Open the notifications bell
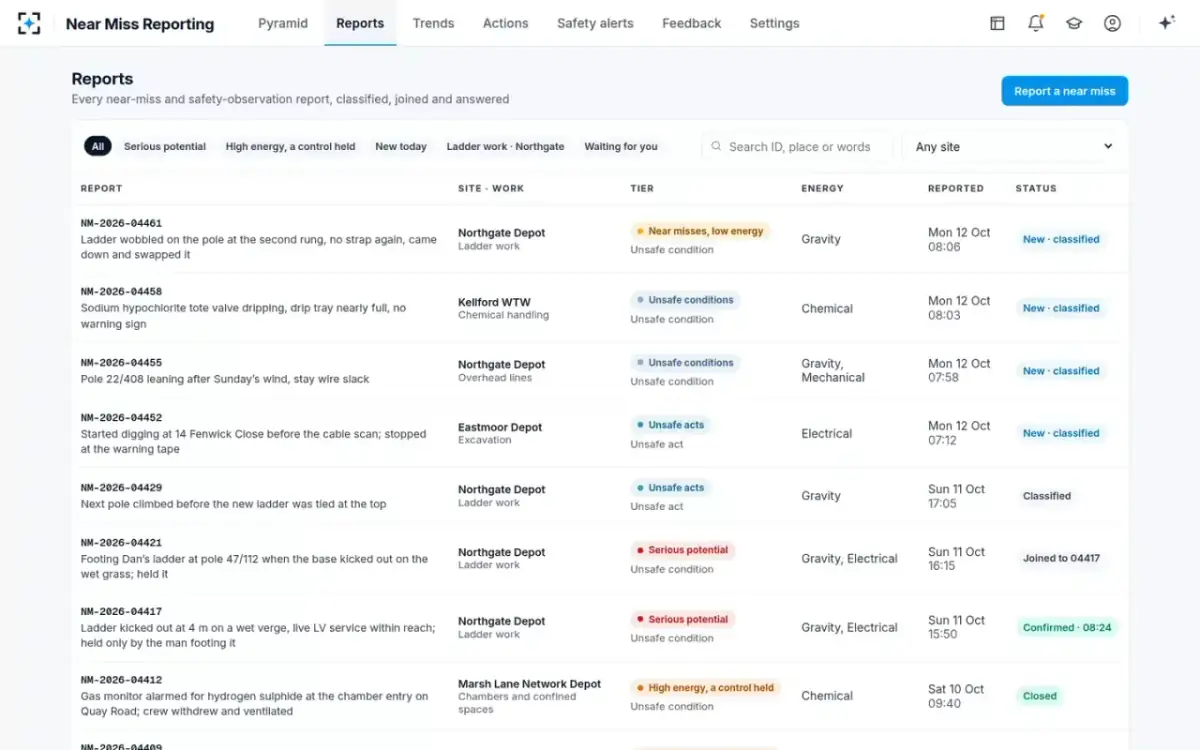Viewport: 1200px width, 750px height. 1035,23
